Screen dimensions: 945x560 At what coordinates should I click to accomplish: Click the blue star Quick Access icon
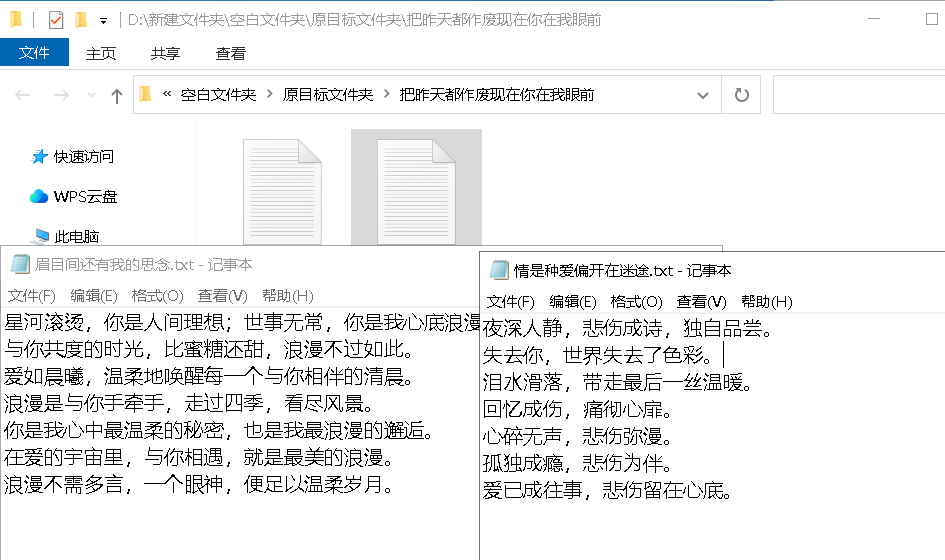tap(39, 157)
